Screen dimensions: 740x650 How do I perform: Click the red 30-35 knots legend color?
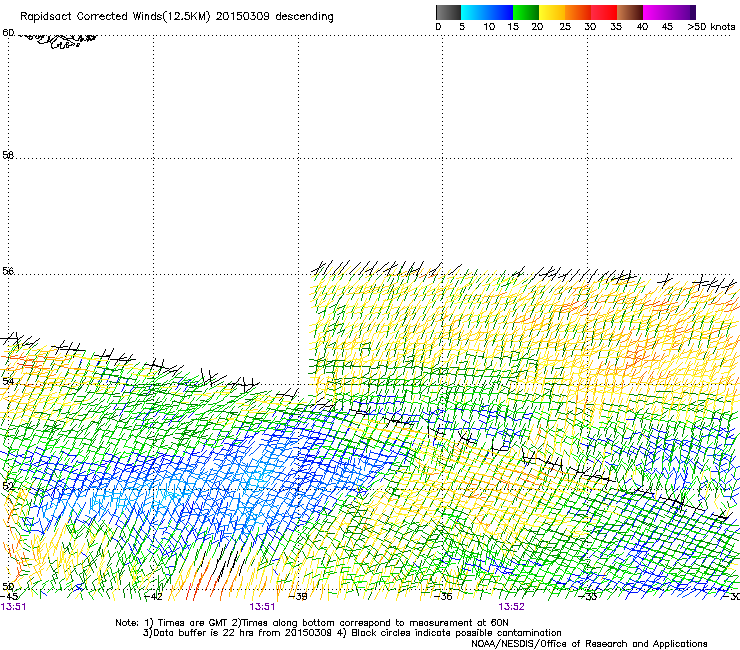[x=604, y=12]
